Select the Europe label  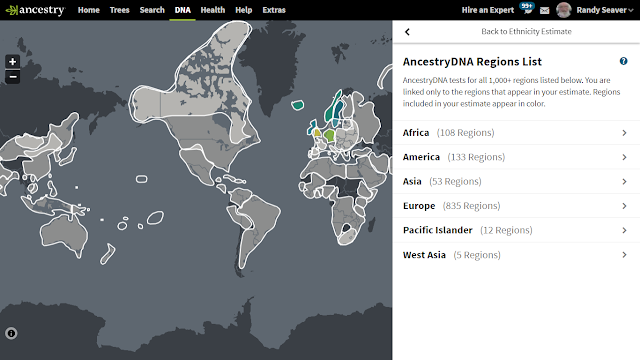coord(419,206)
